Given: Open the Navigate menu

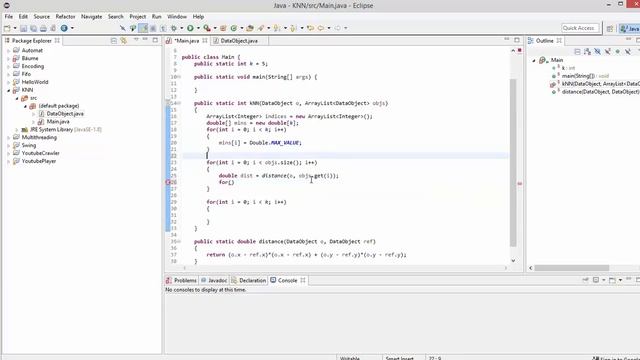Looking at the screenshot, I should pos(91,17).
